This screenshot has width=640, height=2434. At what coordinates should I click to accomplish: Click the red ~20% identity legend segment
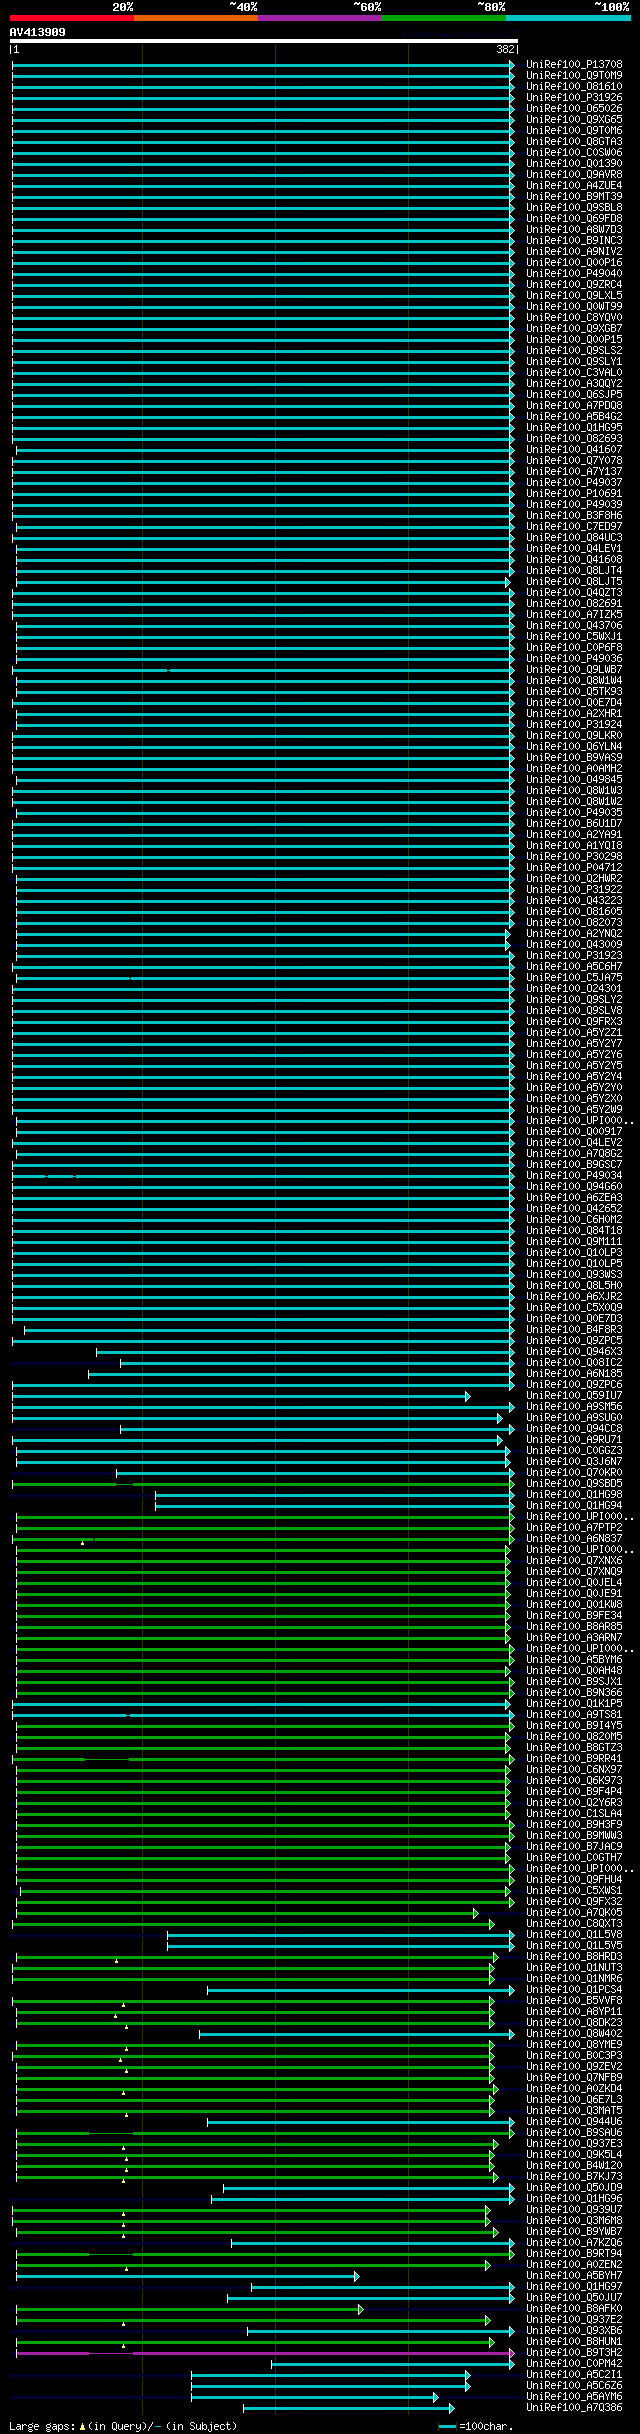coord(71,18)
